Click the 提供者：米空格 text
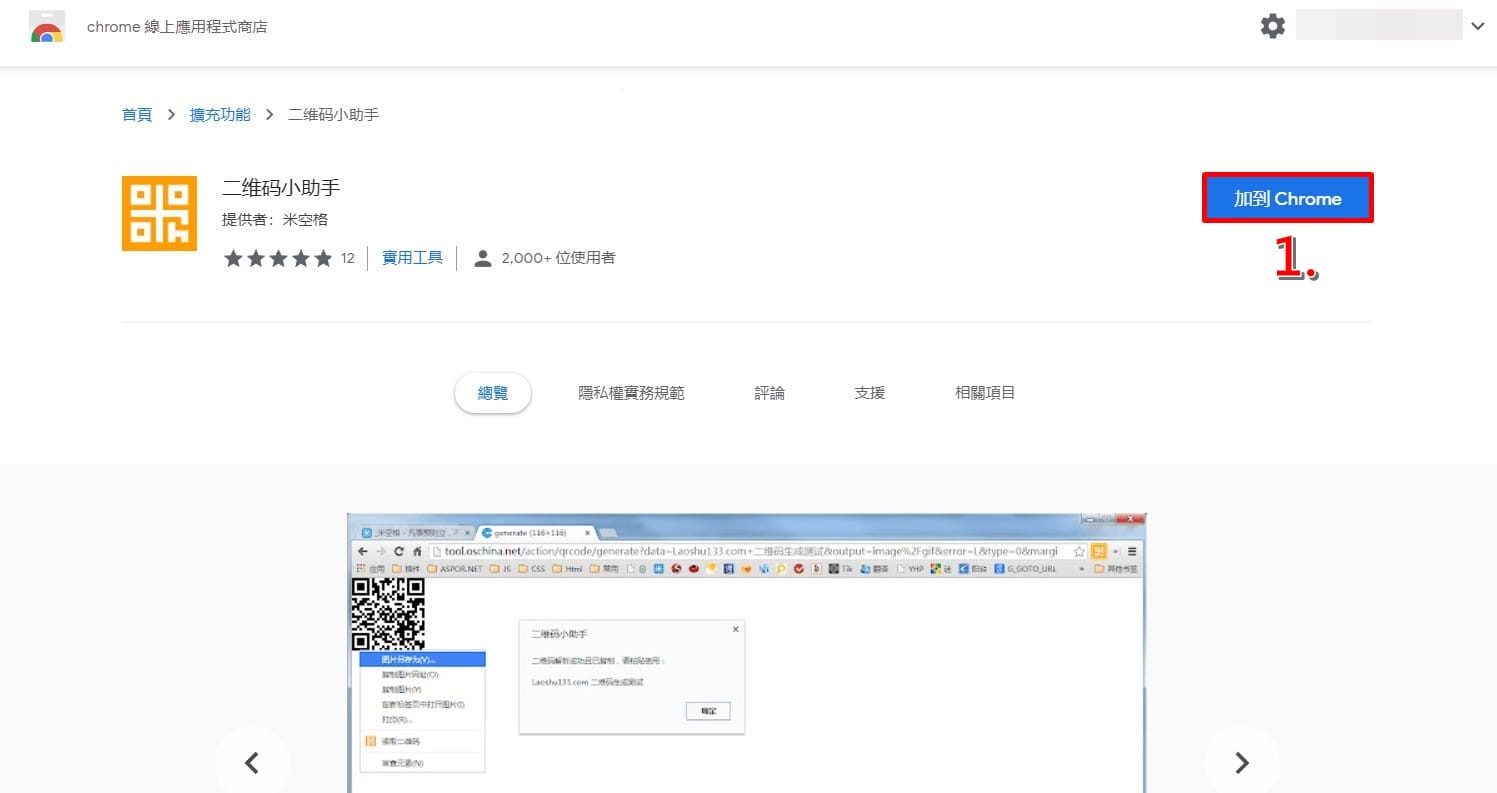This screenshot has height=793, width=1497. (x=275, y=220)
